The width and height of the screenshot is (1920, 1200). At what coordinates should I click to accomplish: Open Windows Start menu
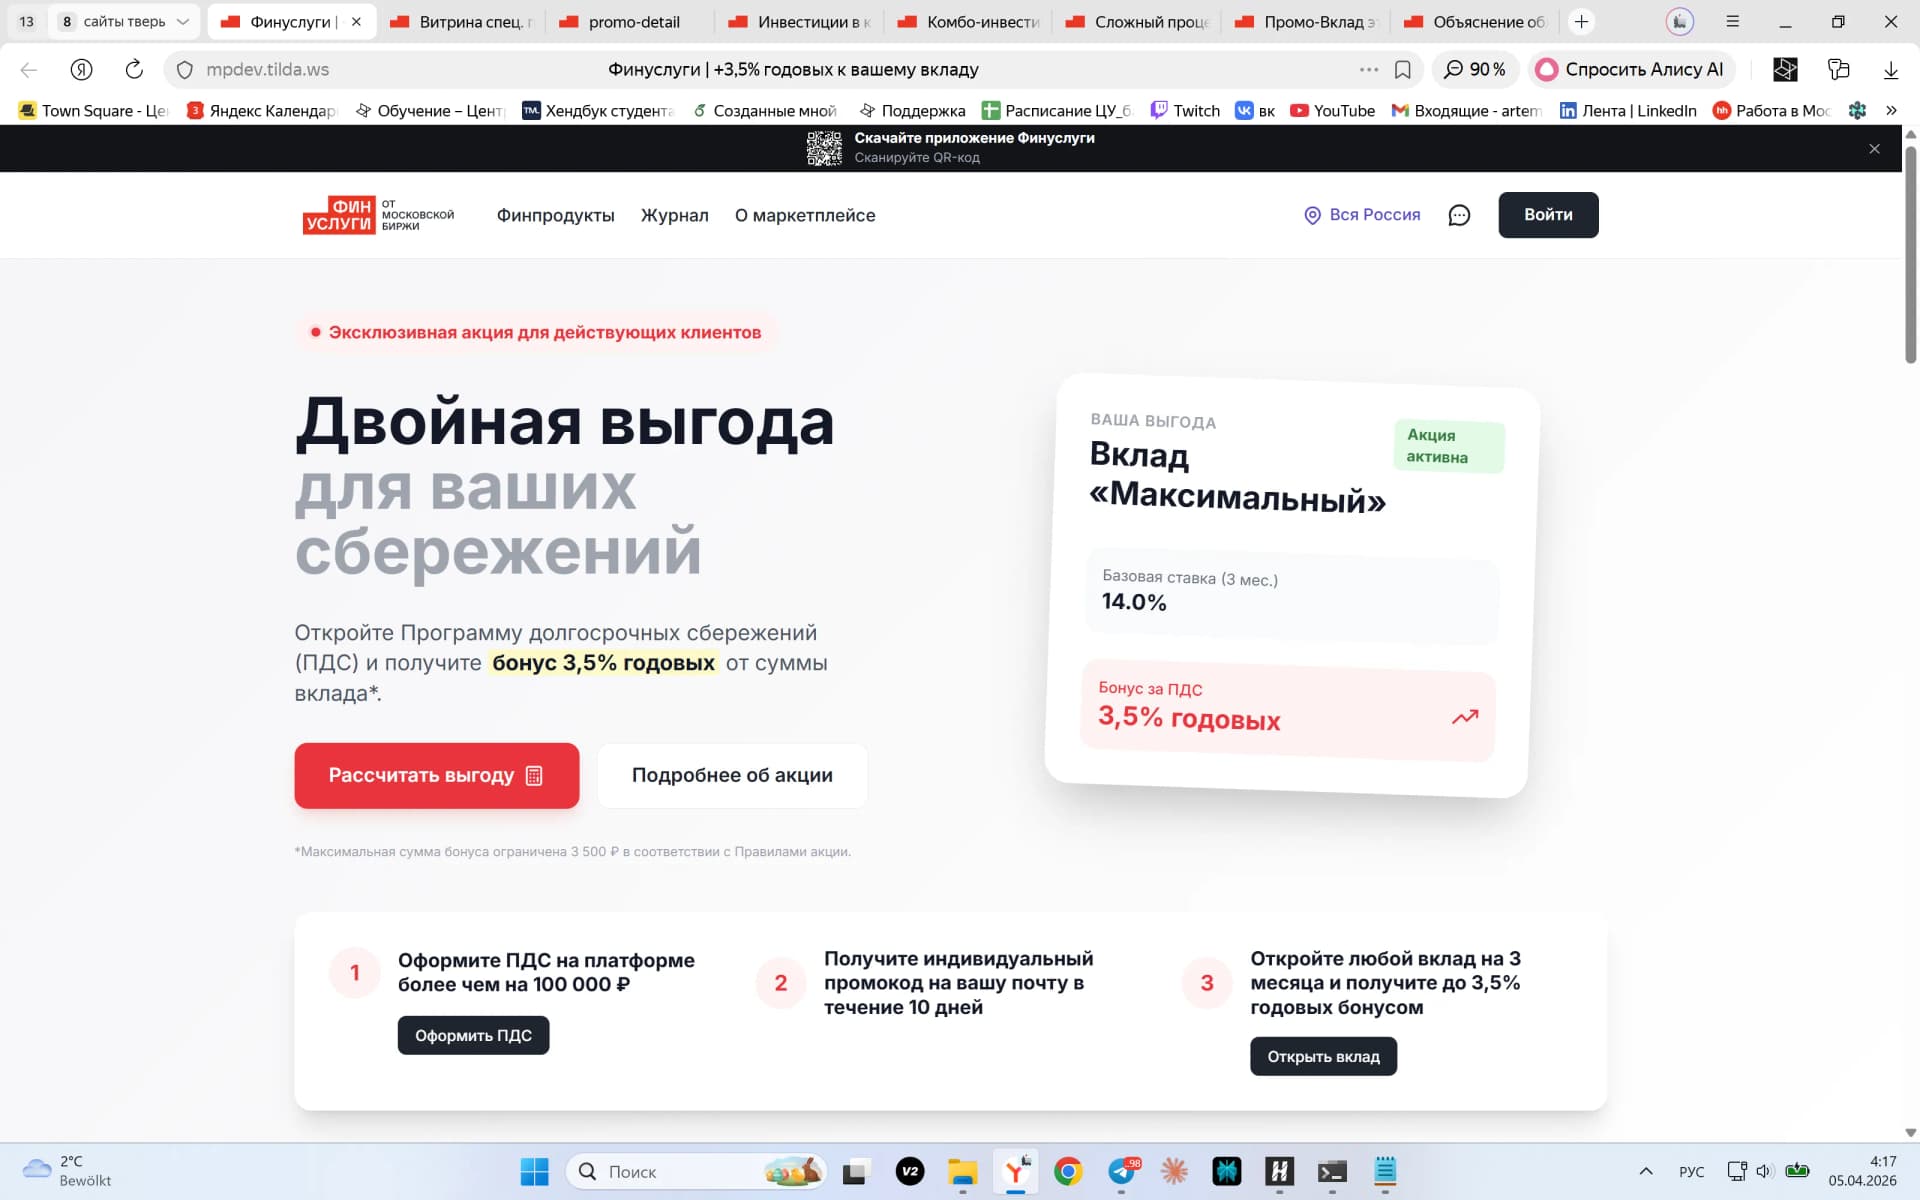534,1171
